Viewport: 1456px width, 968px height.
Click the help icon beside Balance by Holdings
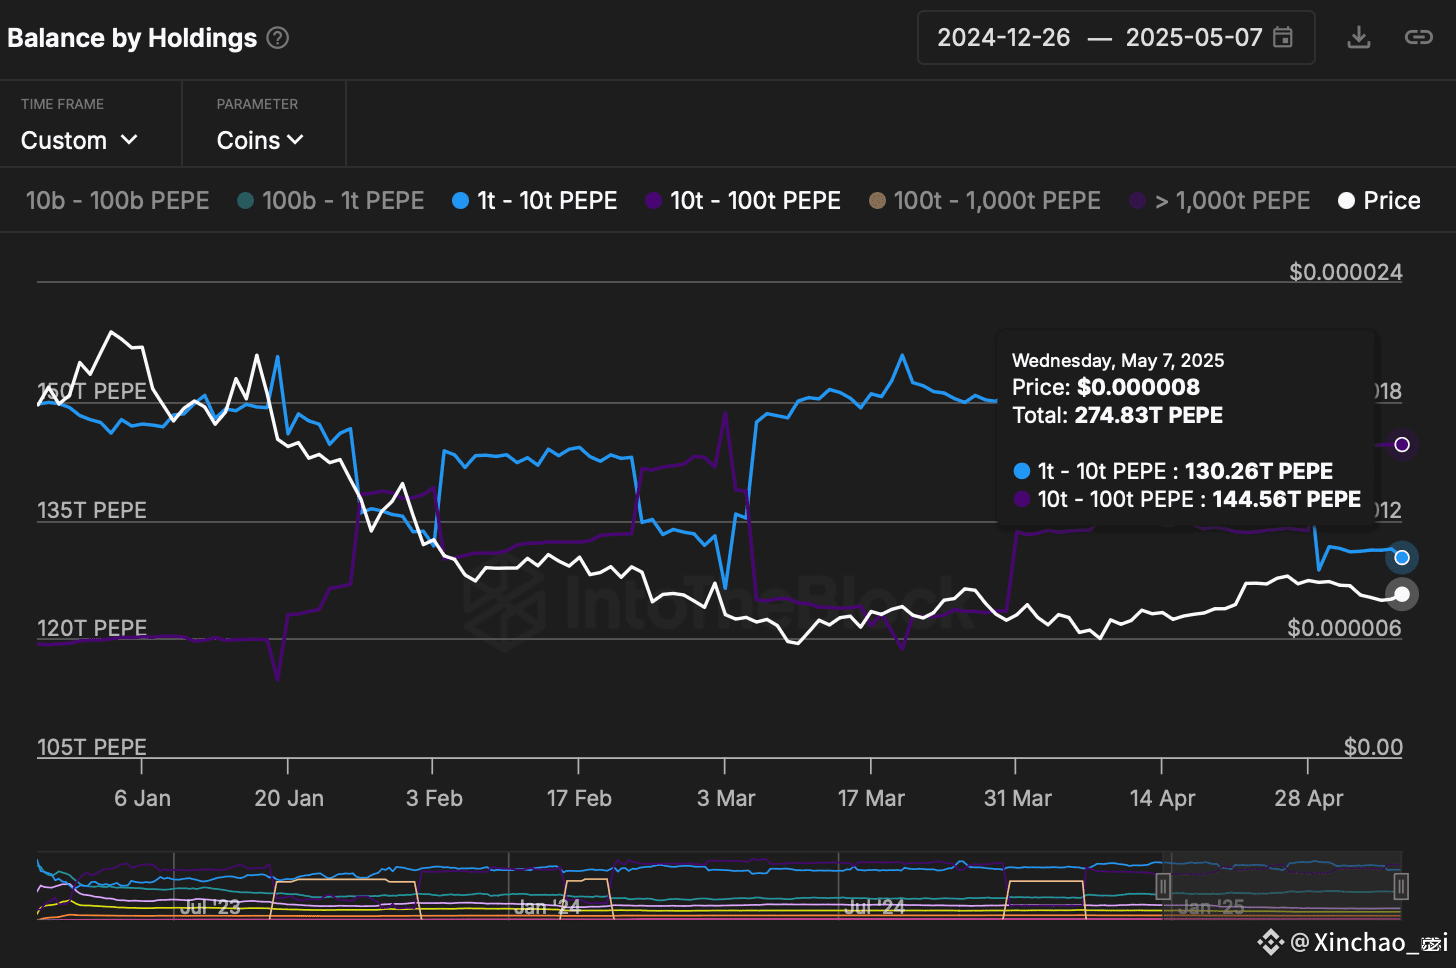pos(278,38)
